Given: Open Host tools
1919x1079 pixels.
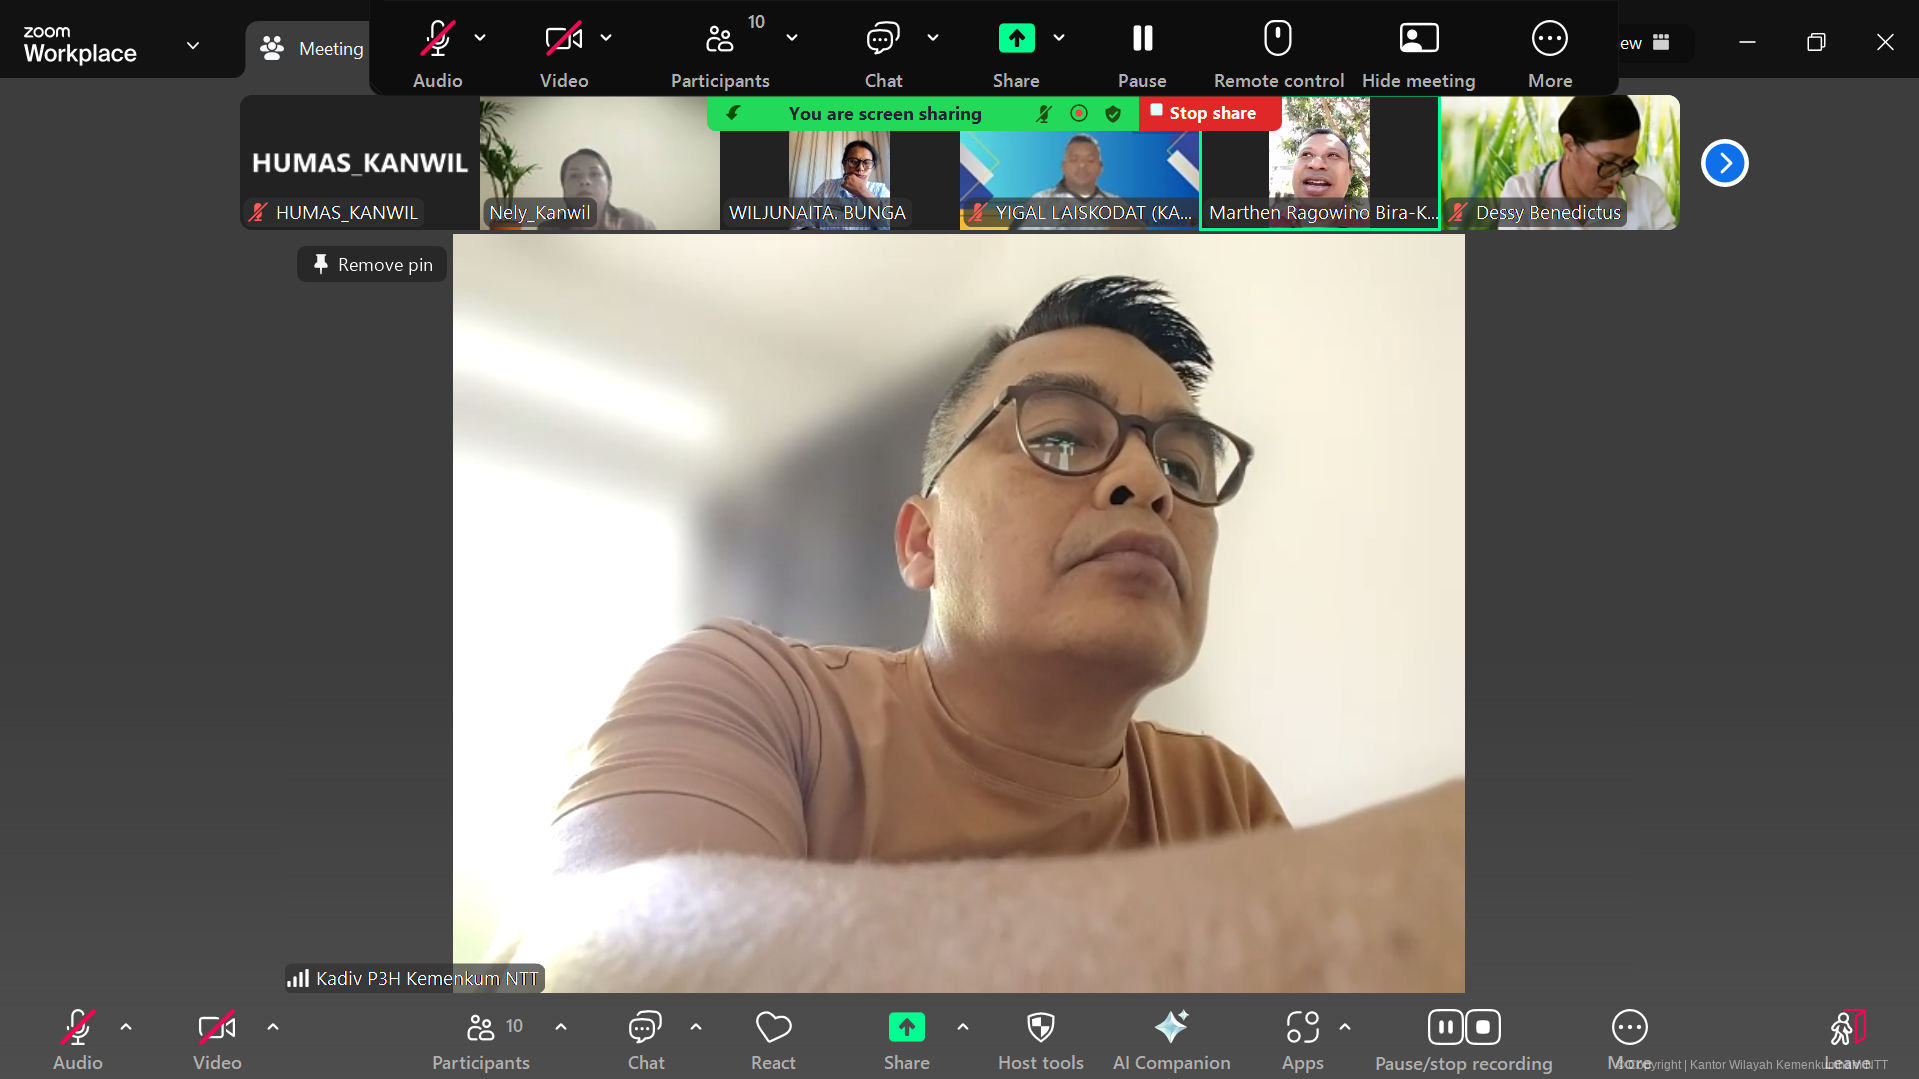Looking at the screenshot, I should coord(1040,1038).
